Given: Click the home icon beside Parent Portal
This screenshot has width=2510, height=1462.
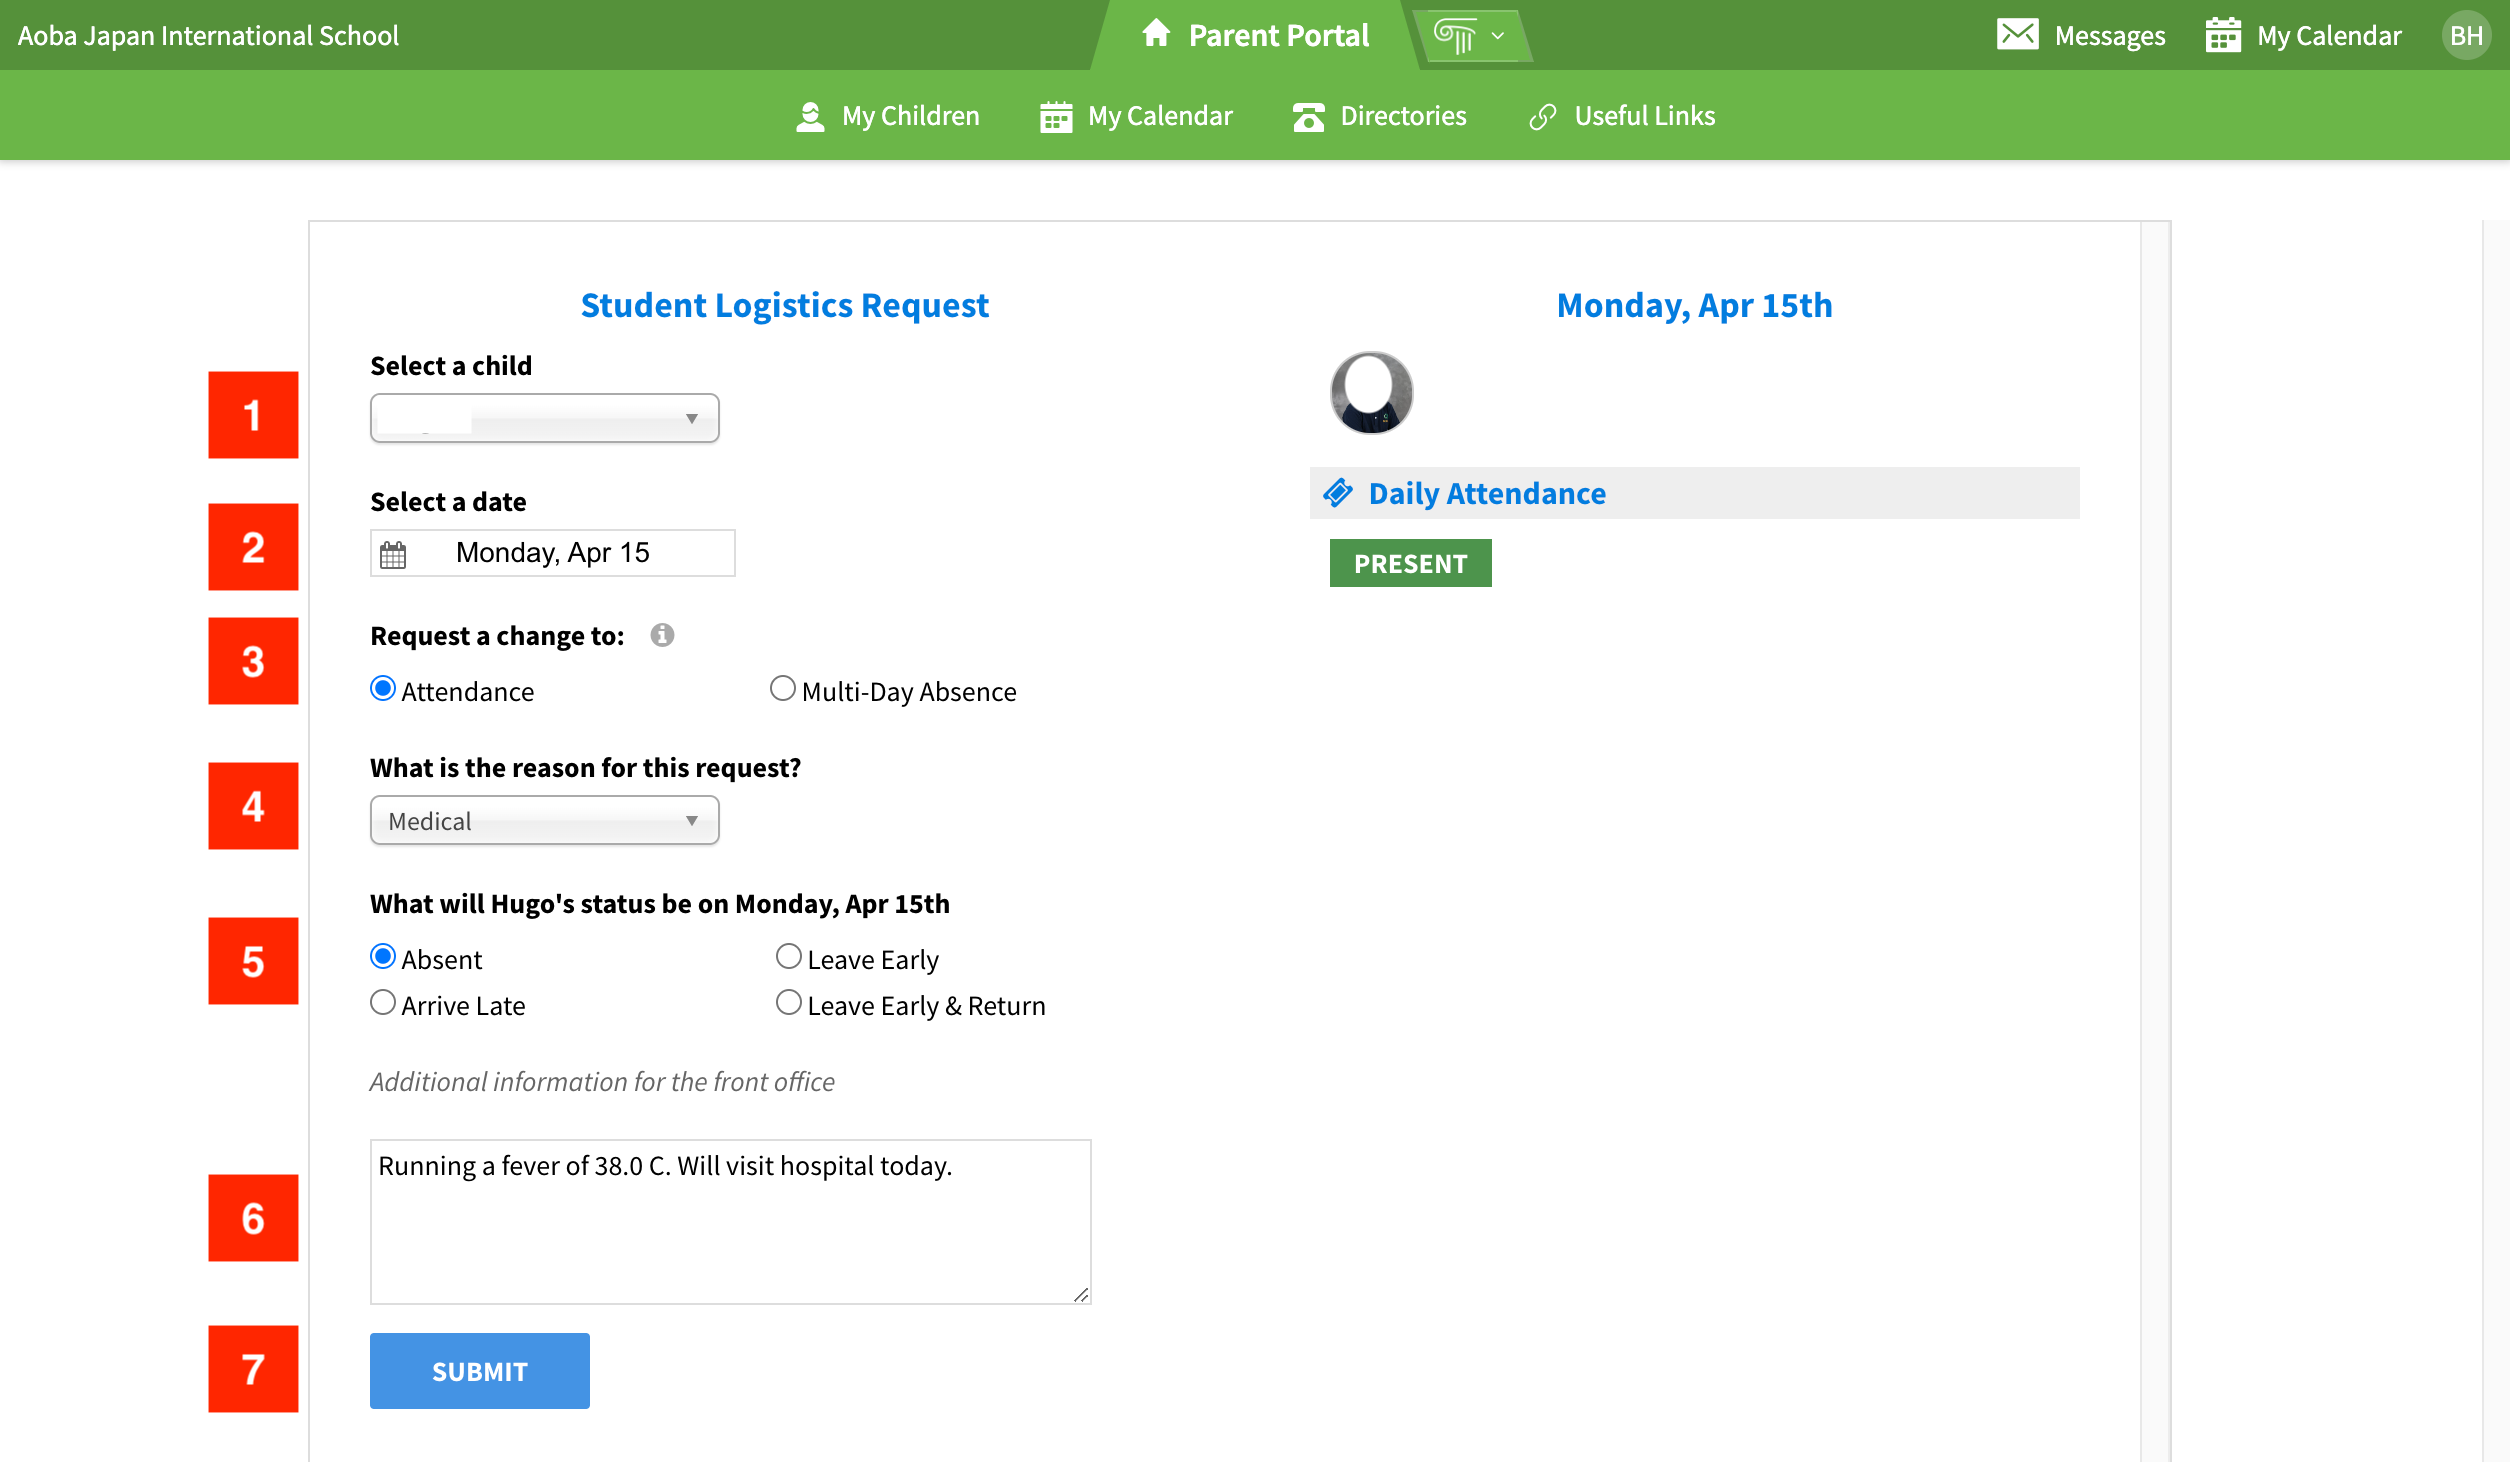Looking at the screenshot, I should pyautogui.click(x=1155, y=34).
